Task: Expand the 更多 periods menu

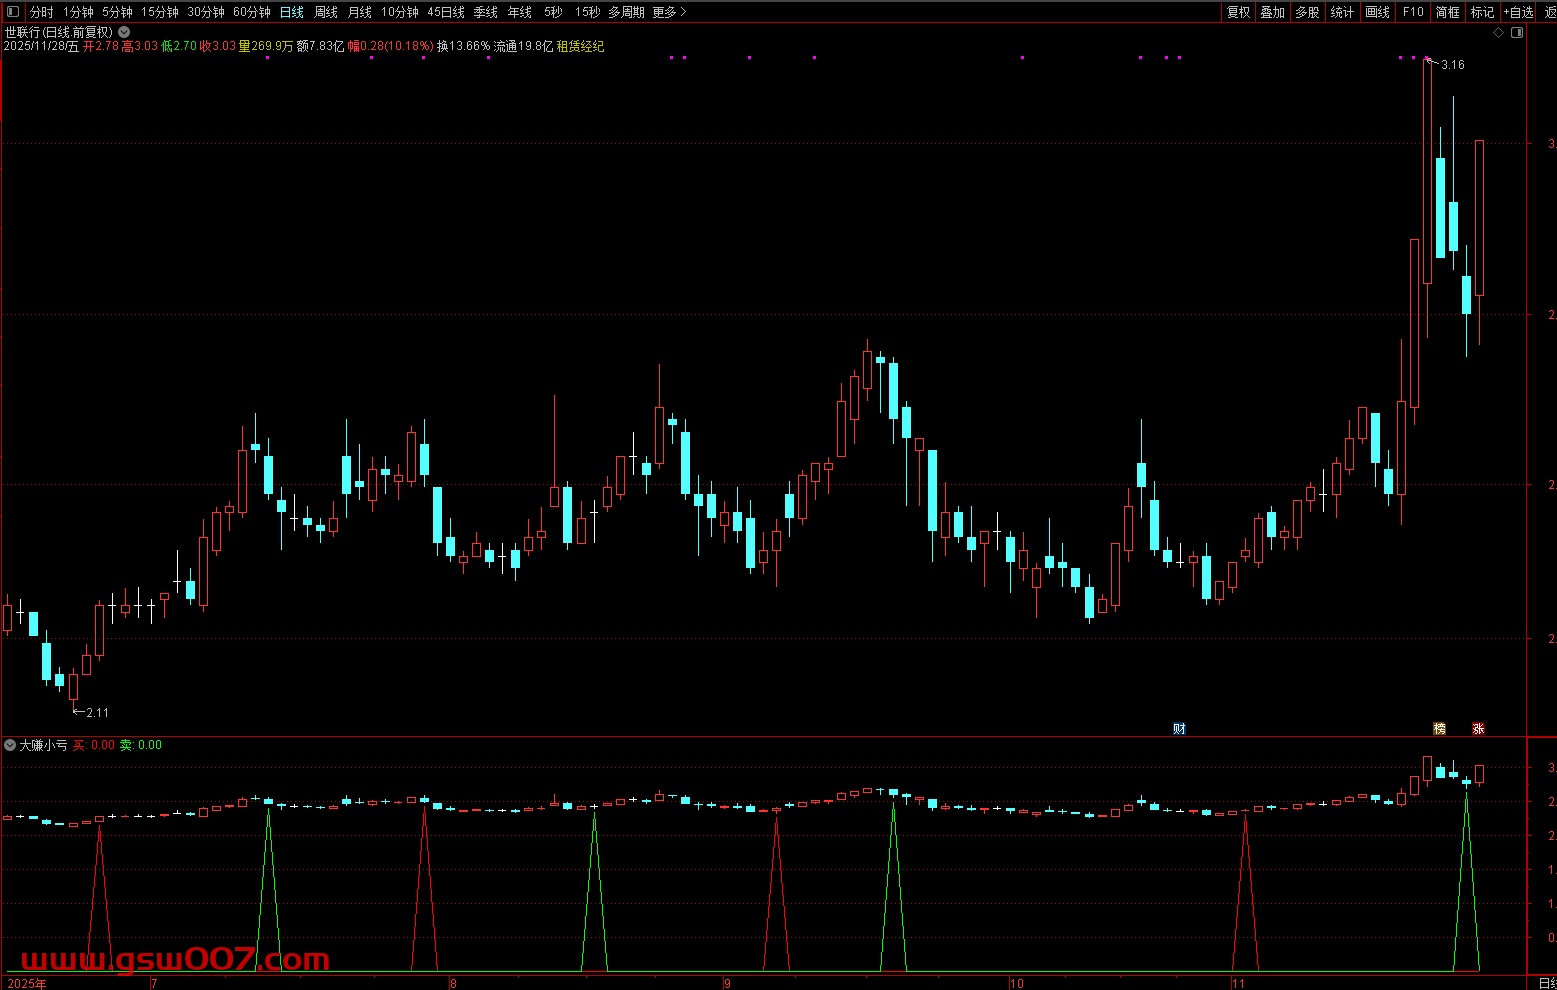Action: pos(669,12)
